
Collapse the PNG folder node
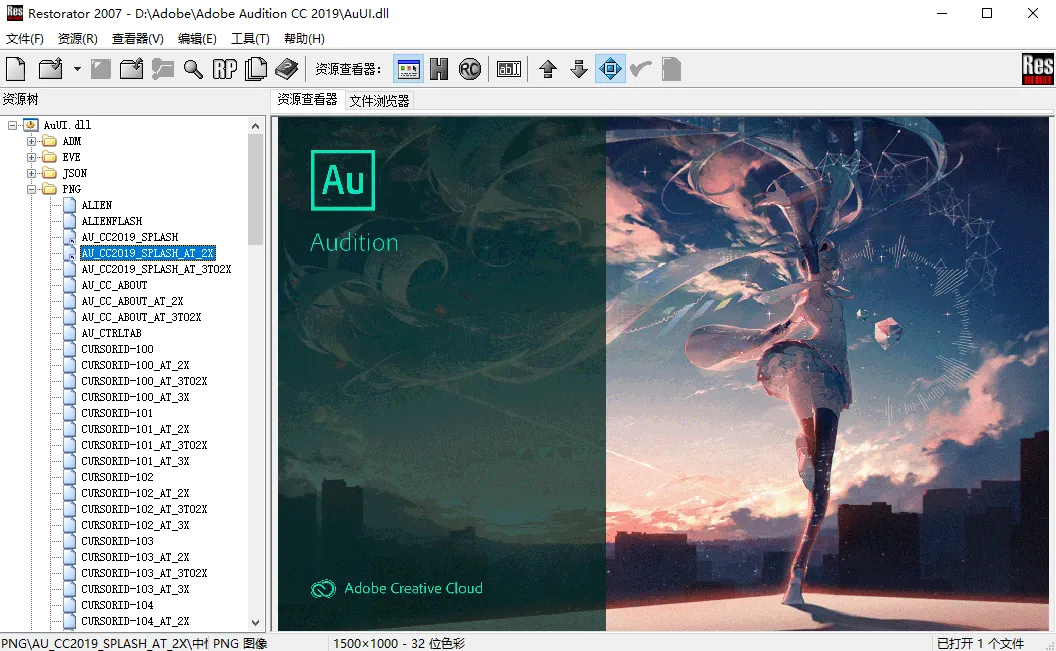pyautogui.click(x=31, y=189)
